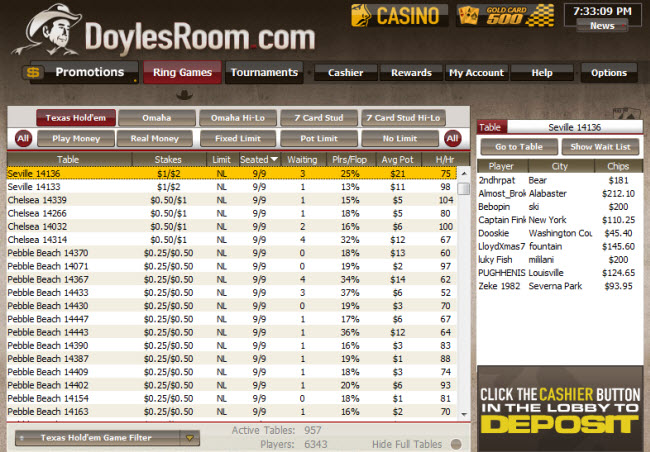Click the table list scrollbar thumb

click(x=464, y=189)
